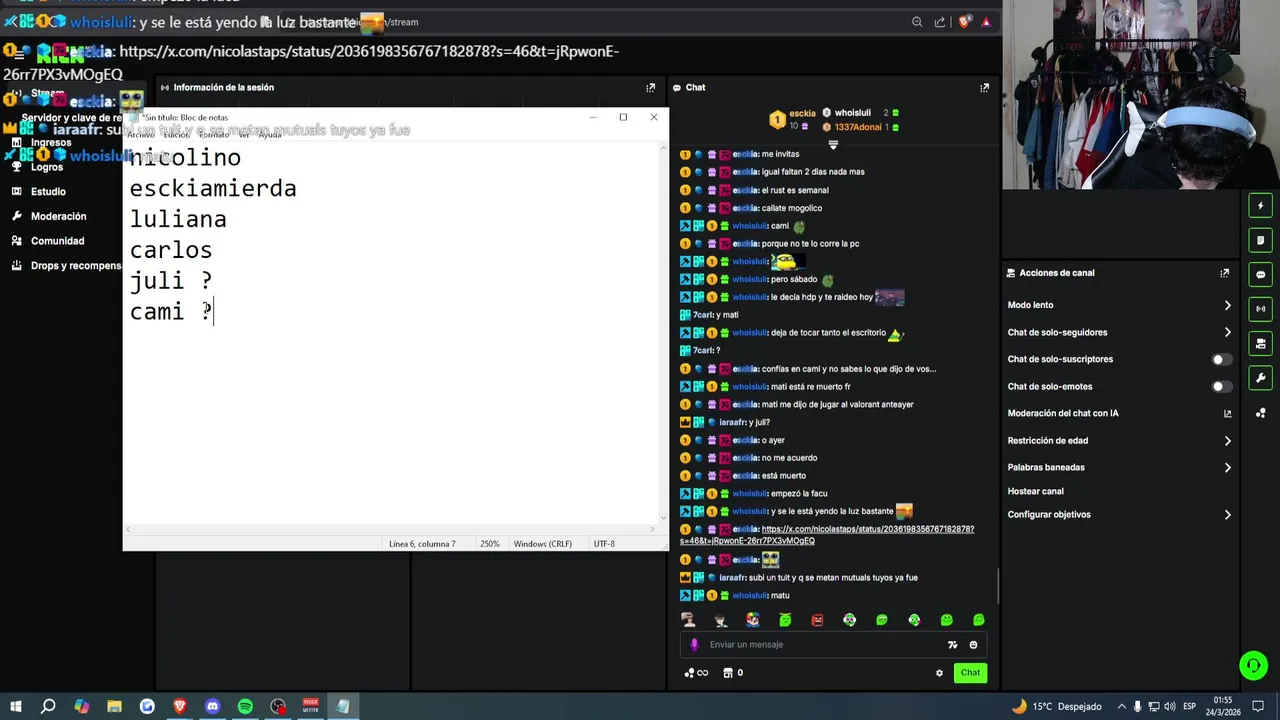Open the Moderación sidebar item
This screenshot has width=1280, height=720.
pyautogui.click(x=50, y=216)
